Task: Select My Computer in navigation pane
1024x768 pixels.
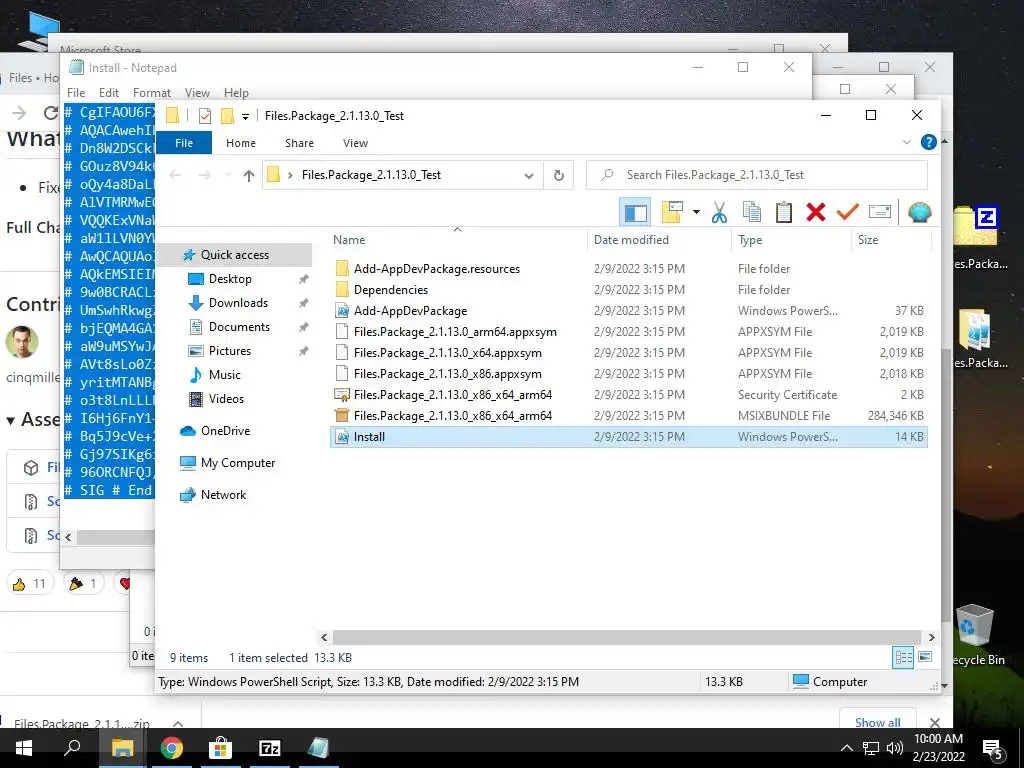Action: point(238,463)
